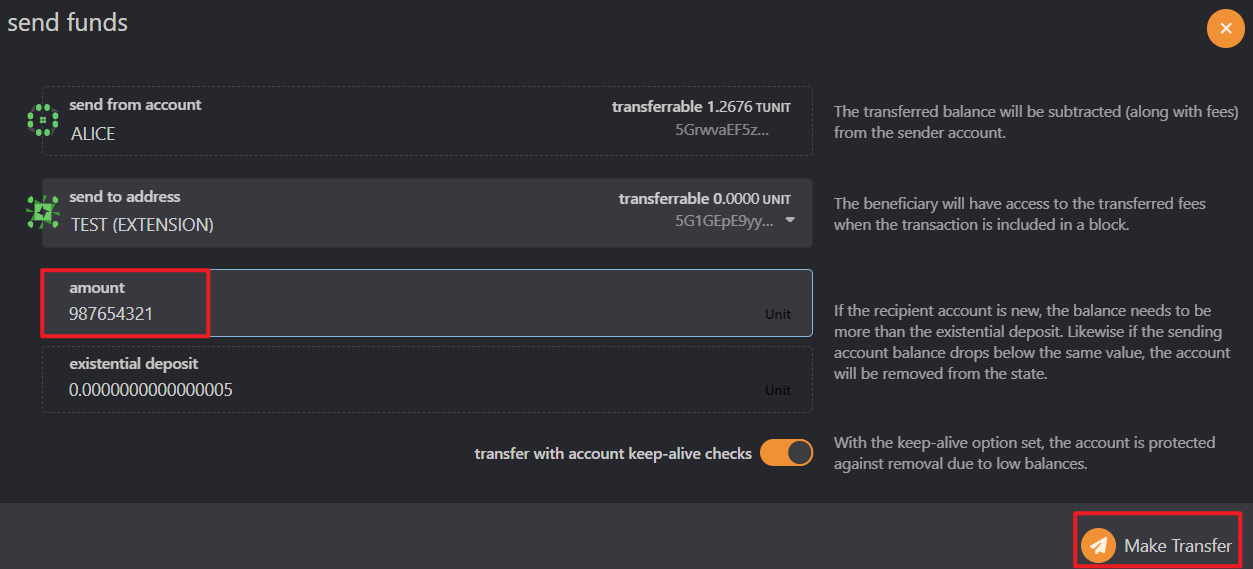This screenshot has height=569, width=1253.
Task: Select the ALICE sender account name
Action: click(93, 133)
